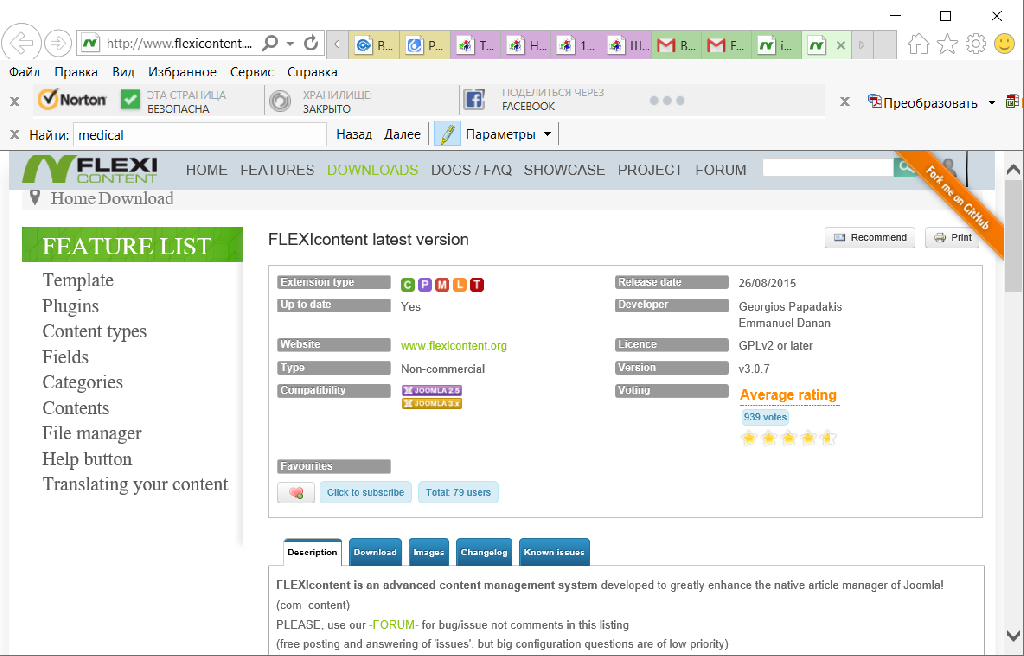Viewport: 1024px width, 656px height.
Task: Click the scrollbar down arrow
Action: point(1013,635)
